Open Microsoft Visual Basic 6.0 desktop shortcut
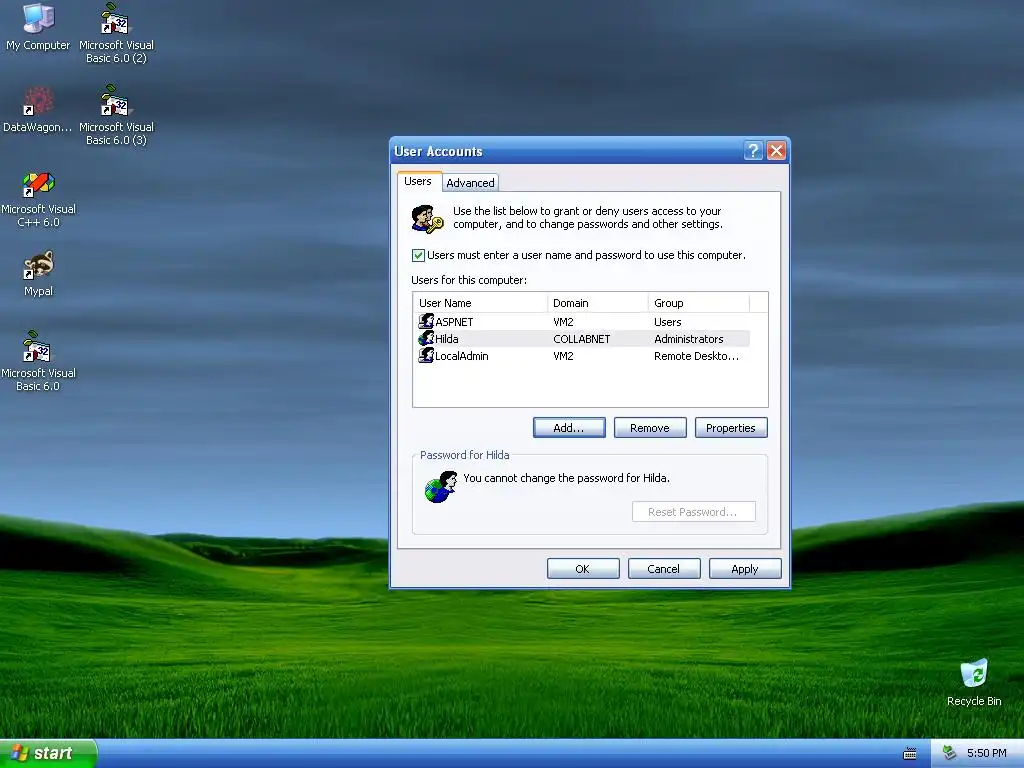 click(38, 361)
